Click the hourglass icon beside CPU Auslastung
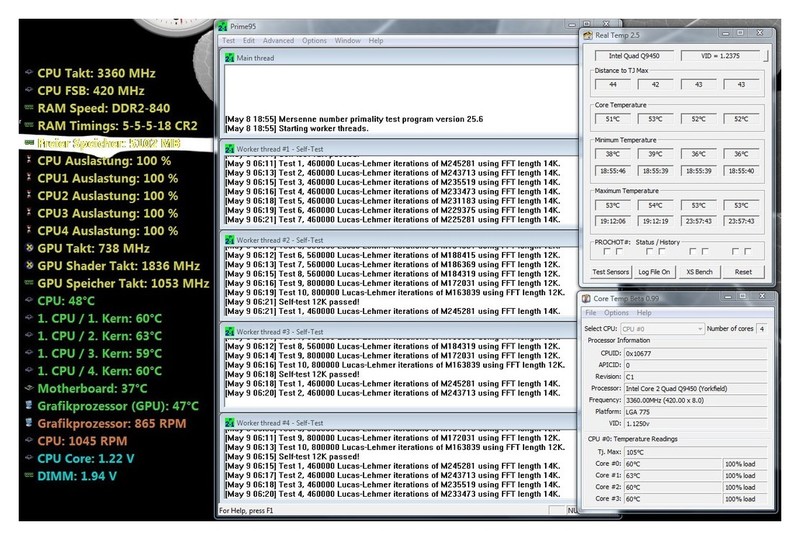The height and width of the screenshot is (540, 800). tap(29, 160)
